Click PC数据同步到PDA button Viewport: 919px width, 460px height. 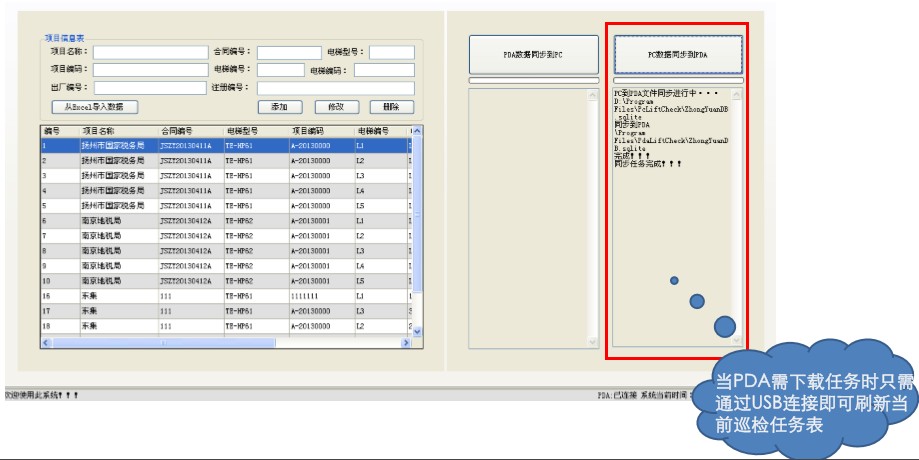pyautogui.click(x=678, y=54)
